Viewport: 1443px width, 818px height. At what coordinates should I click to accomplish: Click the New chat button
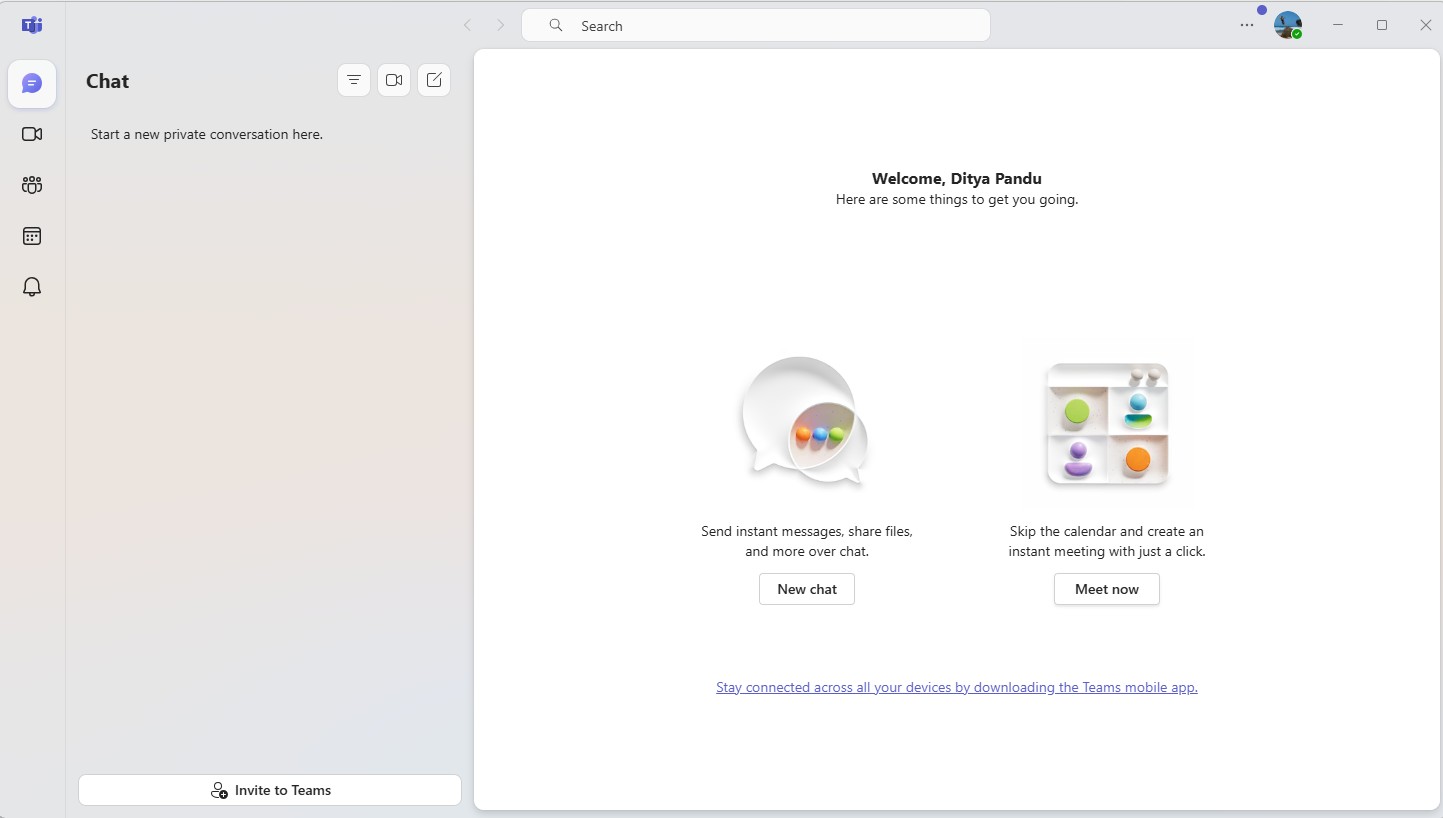[x=807, y=589]
